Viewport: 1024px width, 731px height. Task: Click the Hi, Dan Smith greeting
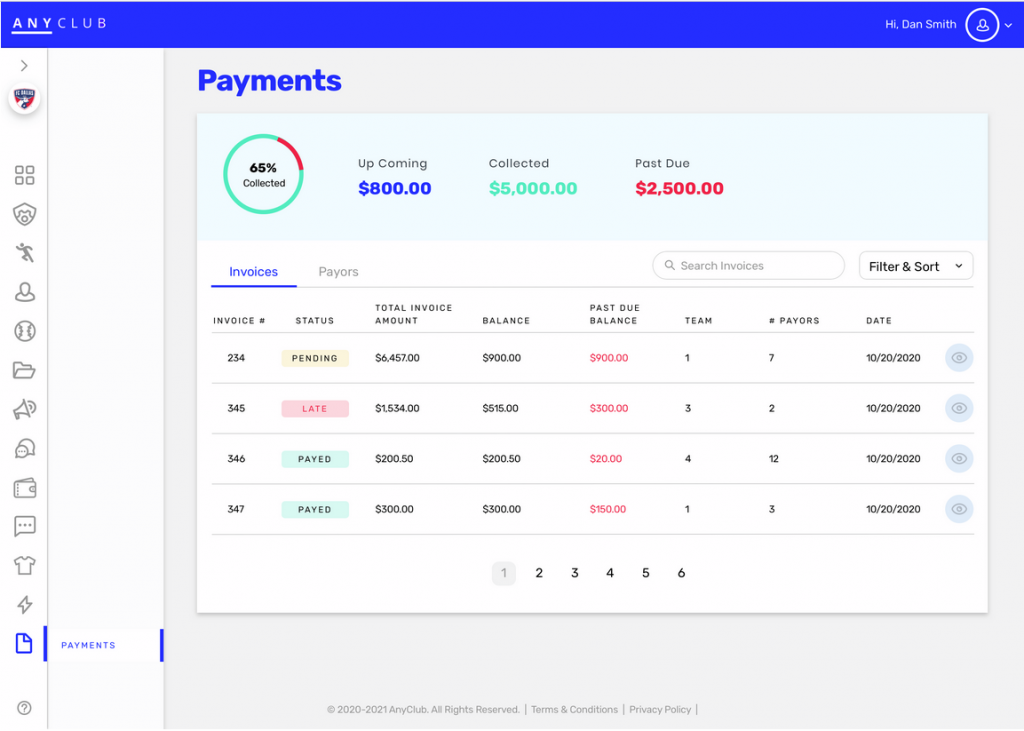tap(920, 24)
